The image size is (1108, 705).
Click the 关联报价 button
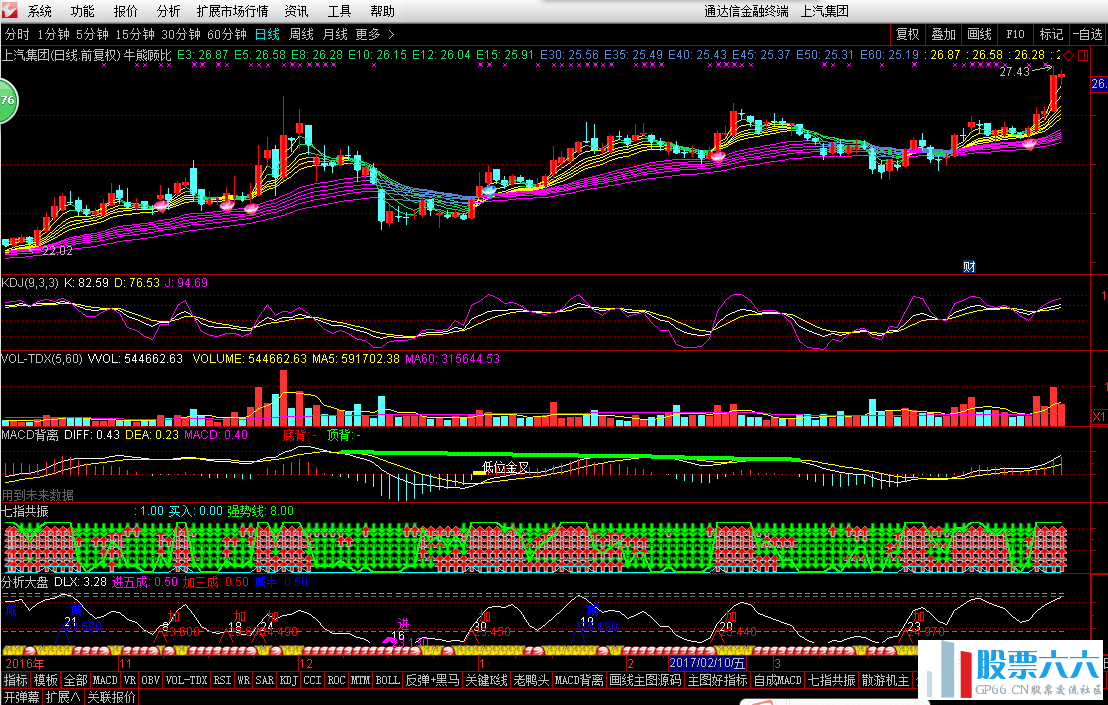point(112,697)
